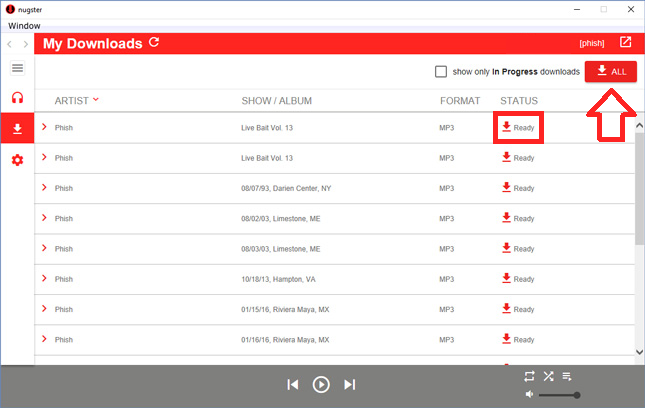
Task: Open the [phish] account link
Action: (x=592, y=43)
